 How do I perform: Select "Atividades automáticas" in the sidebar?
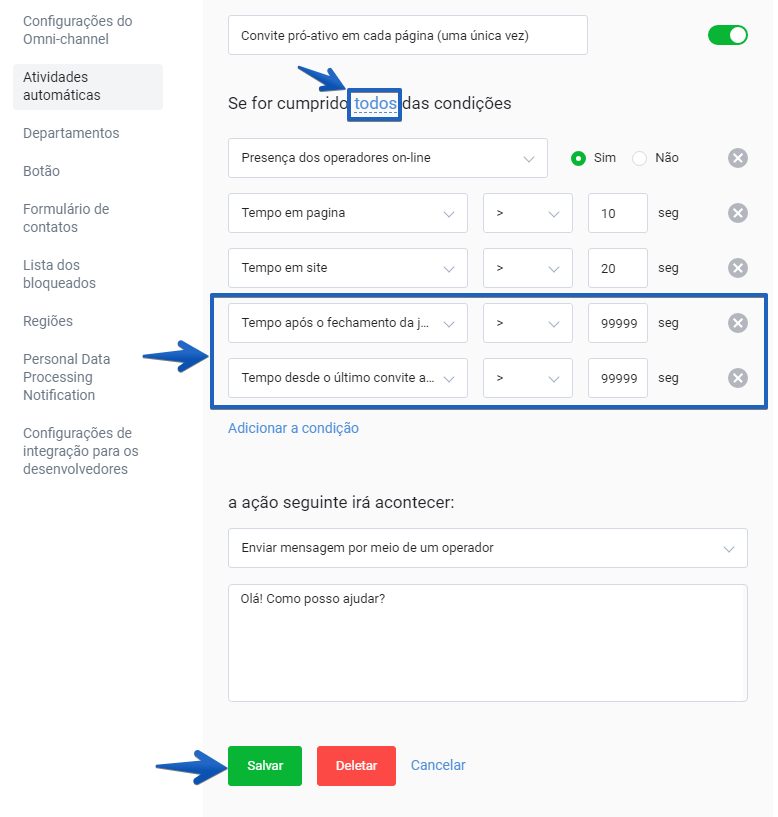[x=60, y=86]
